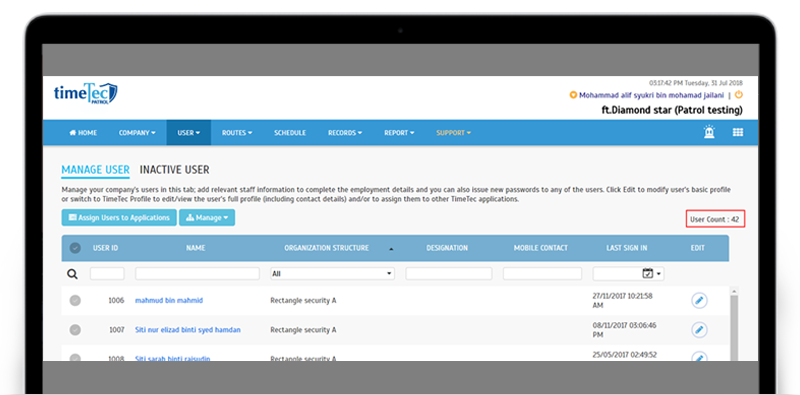This screenshot has height=395, width=800.
Task: Sort by Mobile Contact column header
Action: click(540, 248)
